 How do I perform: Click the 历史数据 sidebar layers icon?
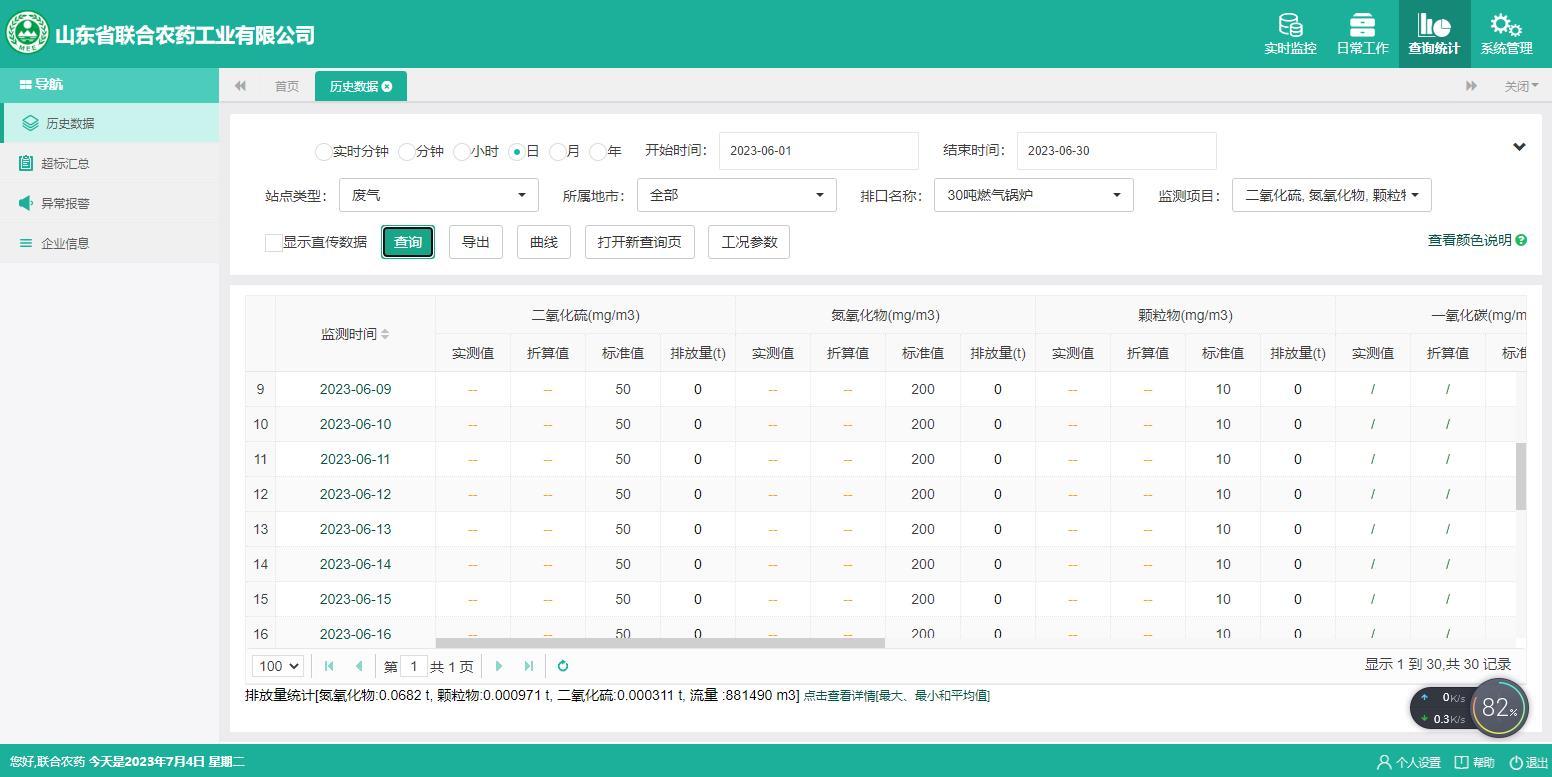point(31,123)
